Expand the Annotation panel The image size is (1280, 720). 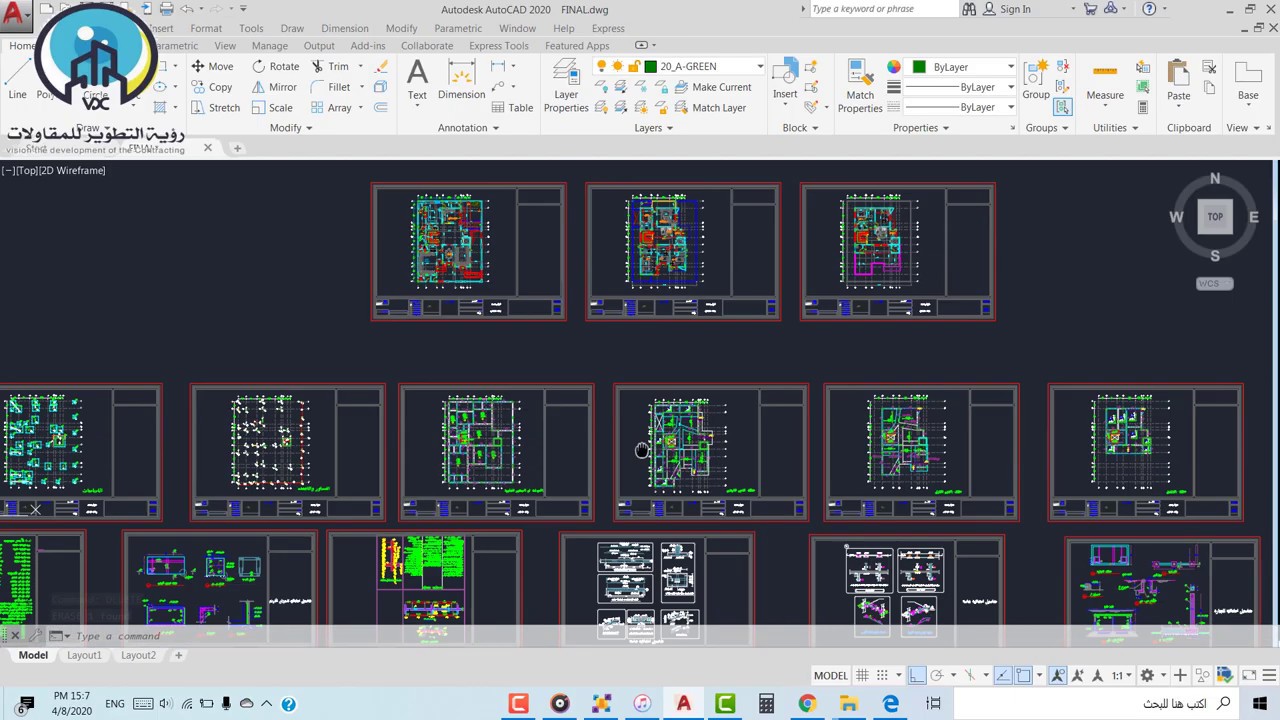click(468, 128)
